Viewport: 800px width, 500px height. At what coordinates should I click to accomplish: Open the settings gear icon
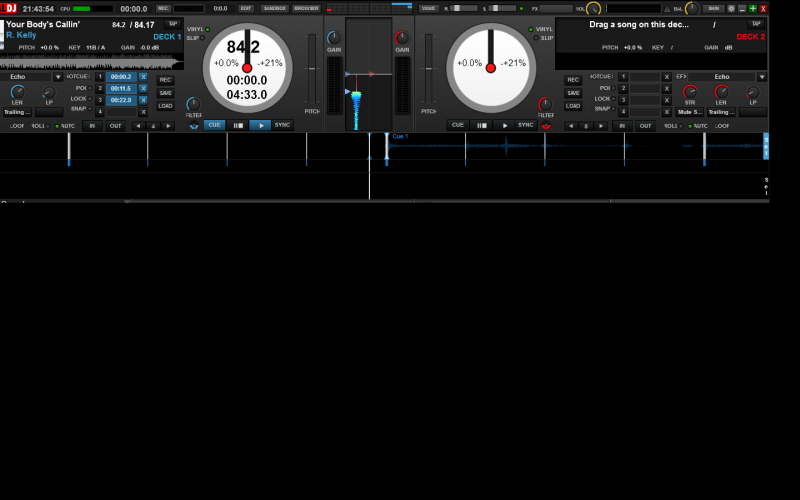731,8
